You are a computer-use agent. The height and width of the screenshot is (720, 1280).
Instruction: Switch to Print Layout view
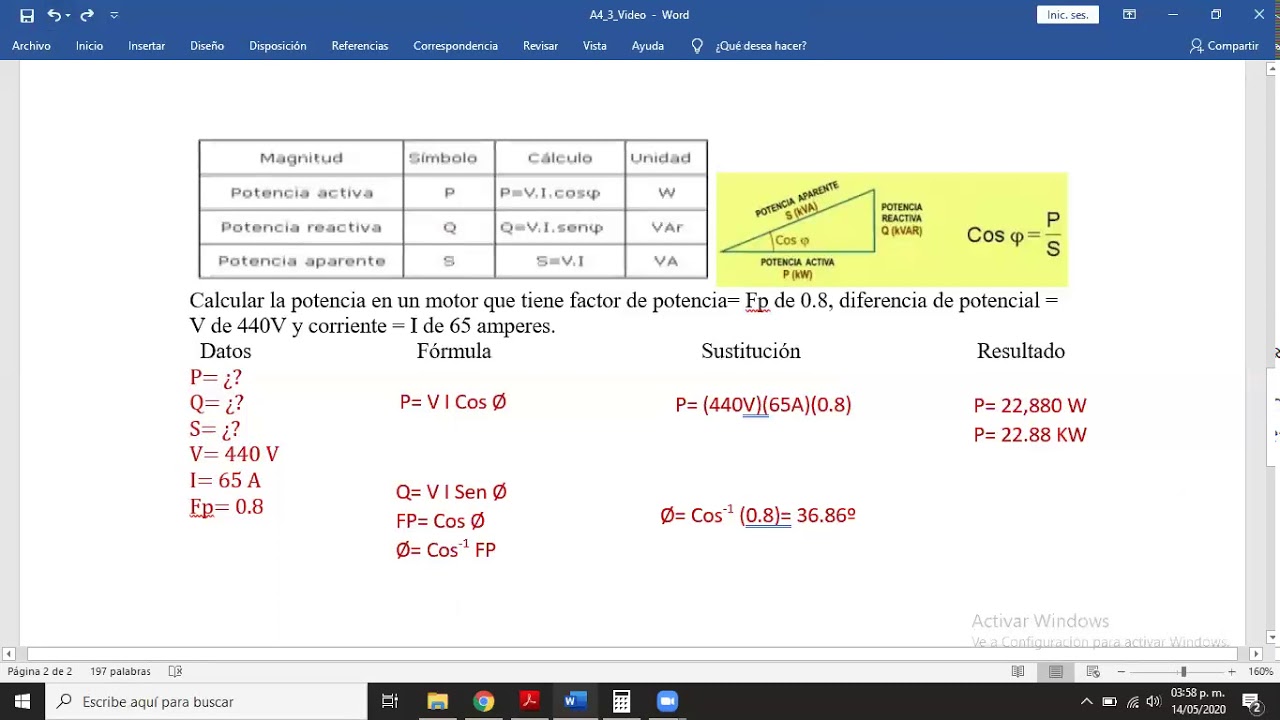pyautogui.click(x=1055, y=672)
